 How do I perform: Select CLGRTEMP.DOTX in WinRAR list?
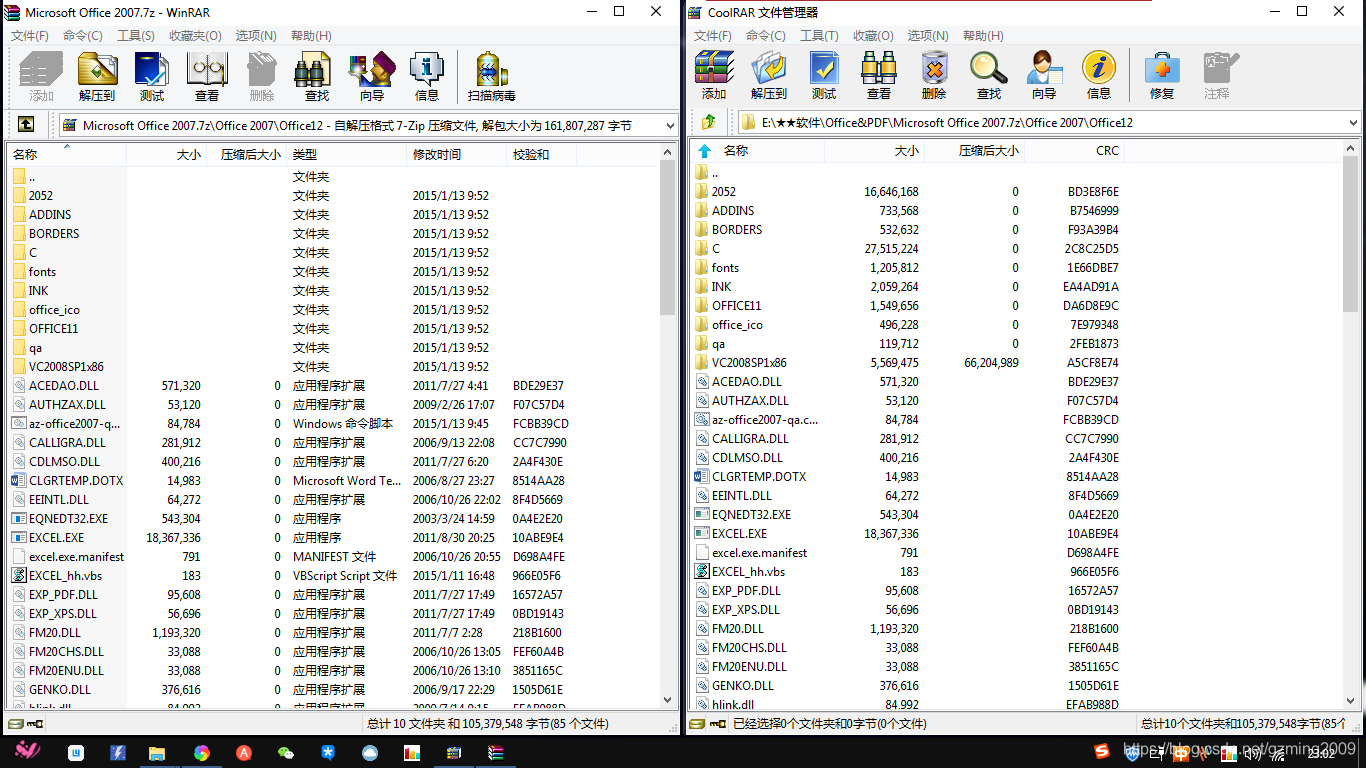pyautogui.click(x=76, y=481)
